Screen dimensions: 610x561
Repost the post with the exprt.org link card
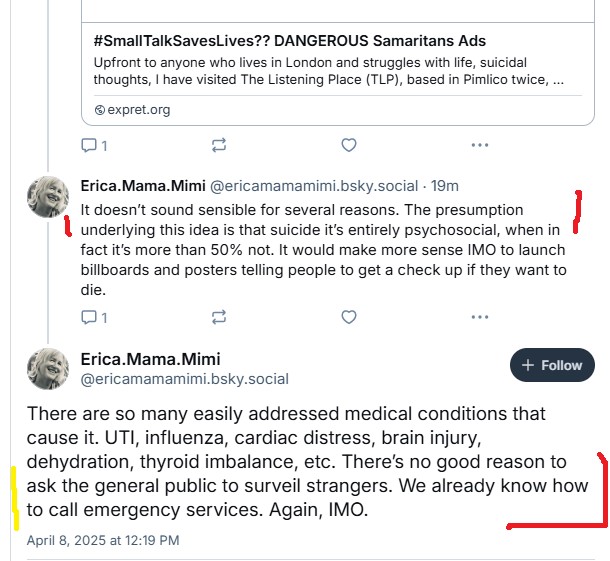(219, 145)
